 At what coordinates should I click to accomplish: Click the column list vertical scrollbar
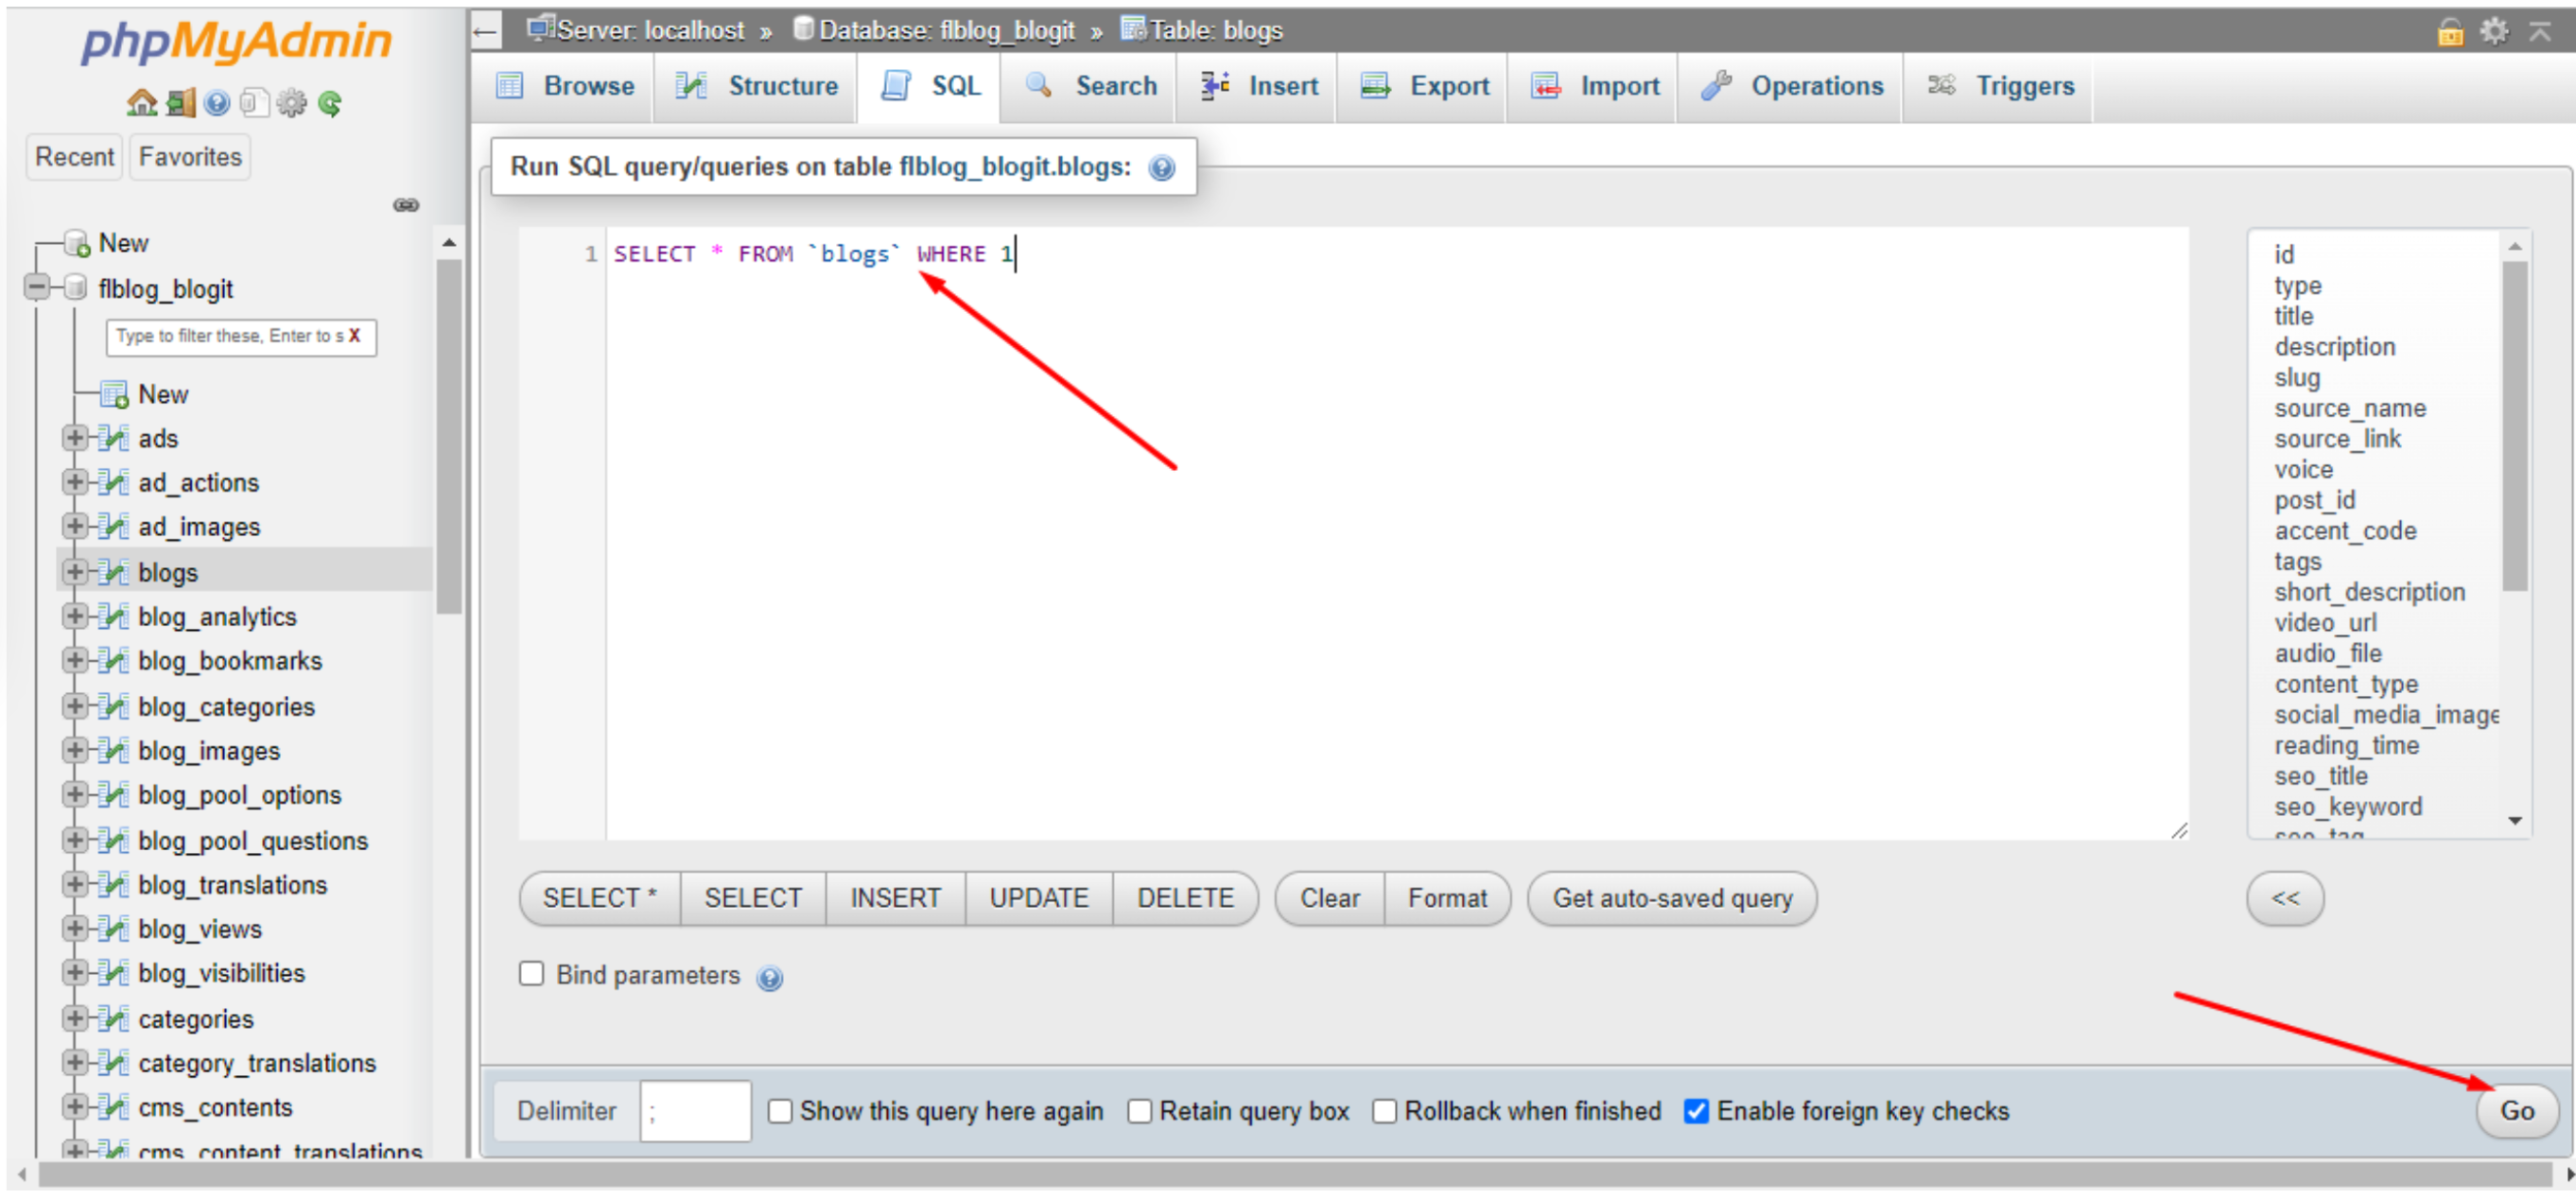2514,426
